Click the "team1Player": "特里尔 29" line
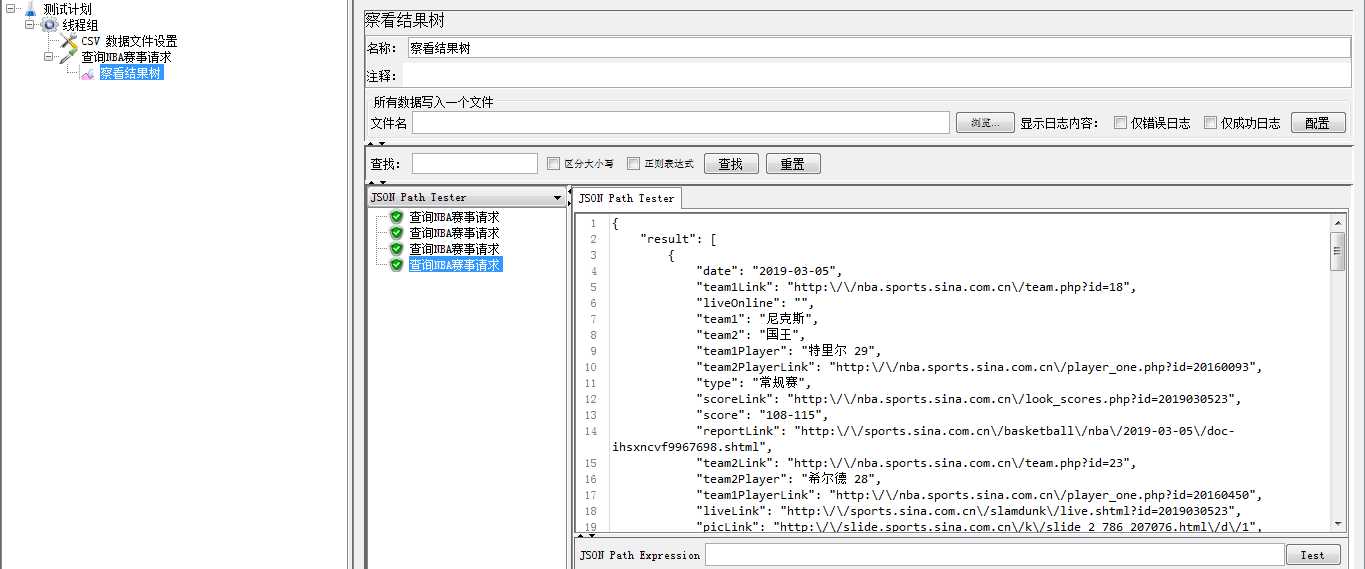The width and height of the screenshot is (1365, 569). 788,351
